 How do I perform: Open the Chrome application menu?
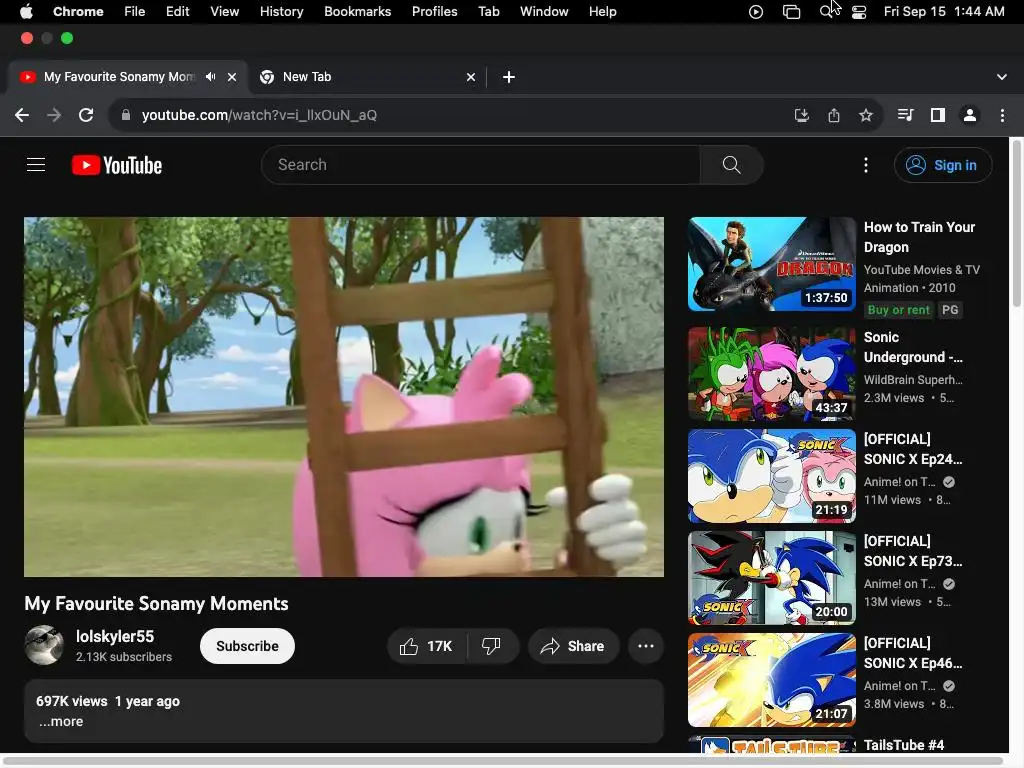tap(78, 12)
